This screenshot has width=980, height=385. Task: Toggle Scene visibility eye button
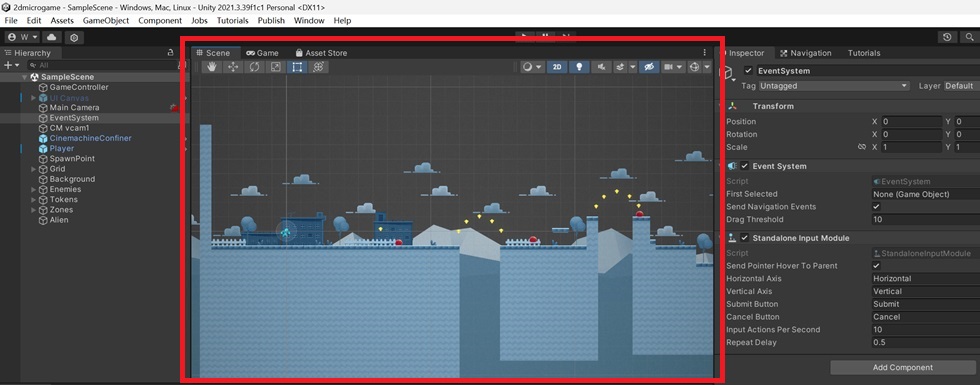649,67
